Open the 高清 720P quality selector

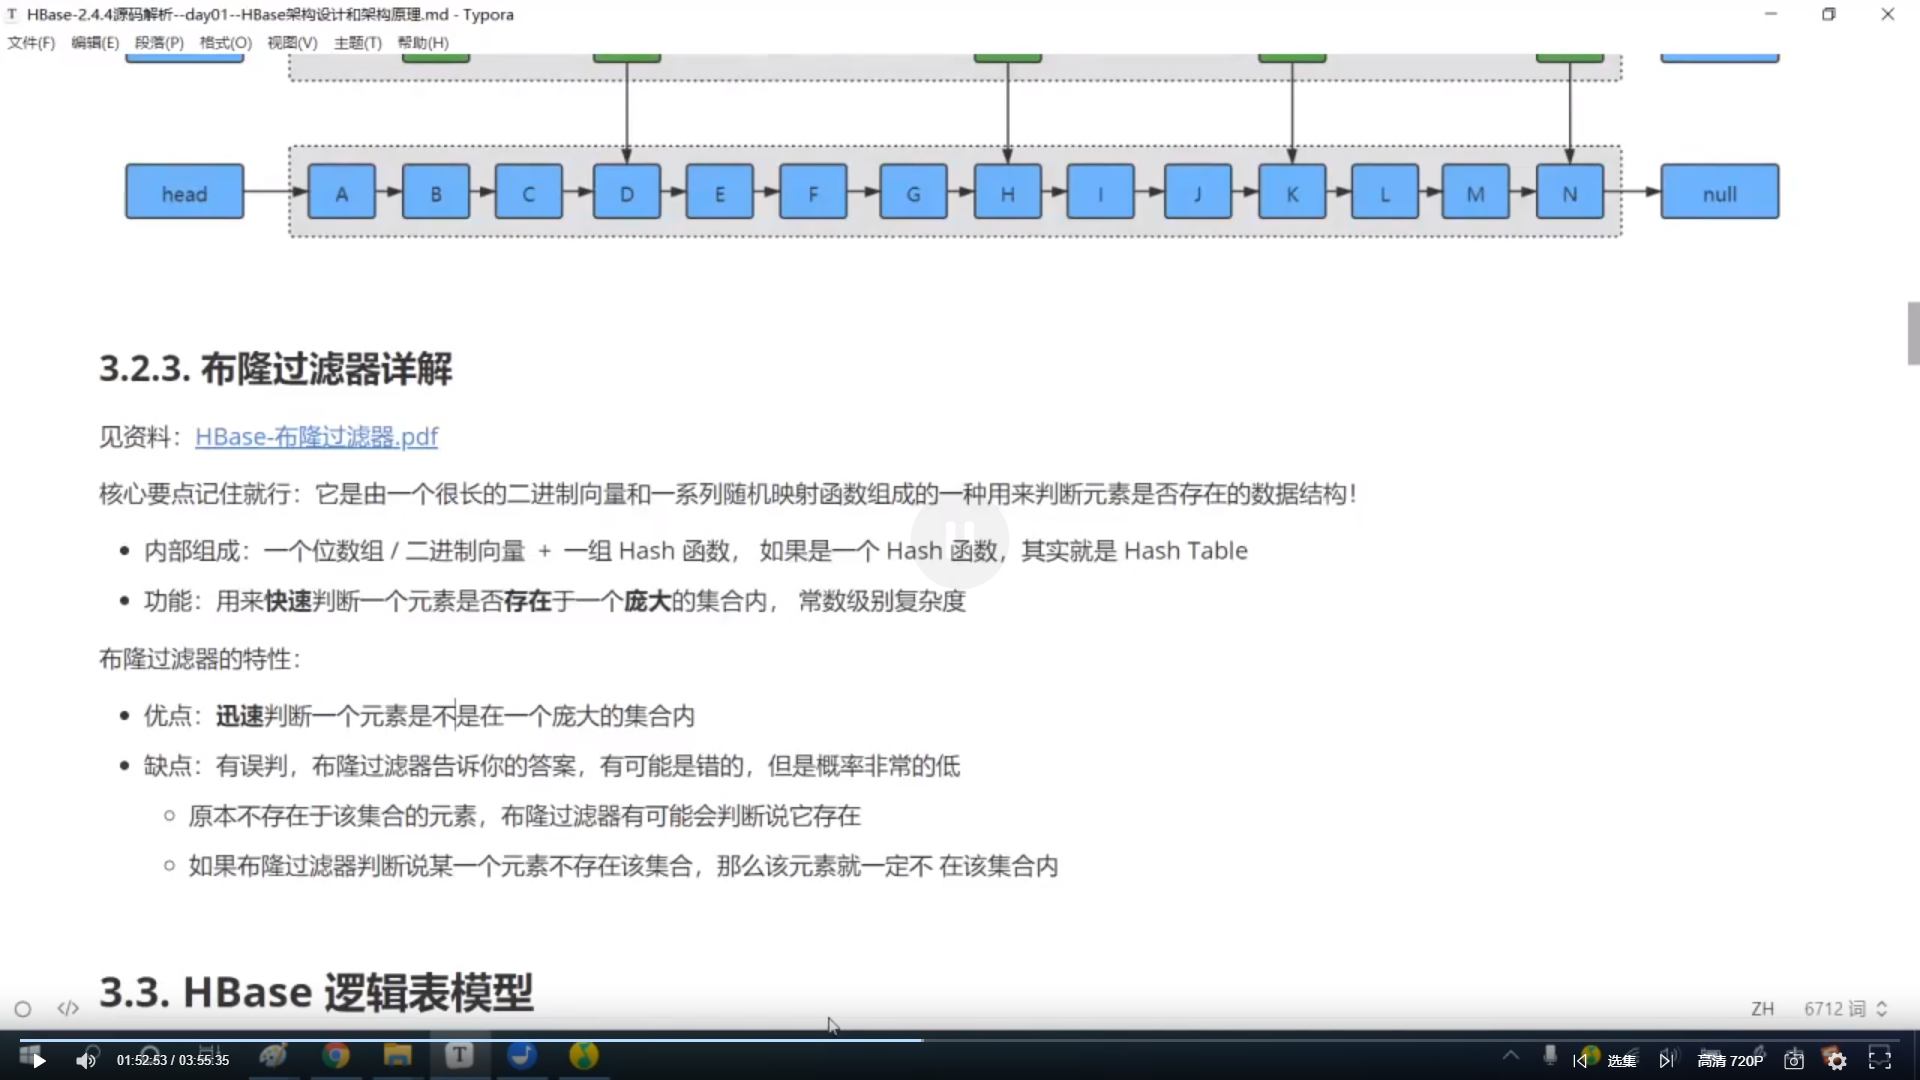[1730, 1060]
